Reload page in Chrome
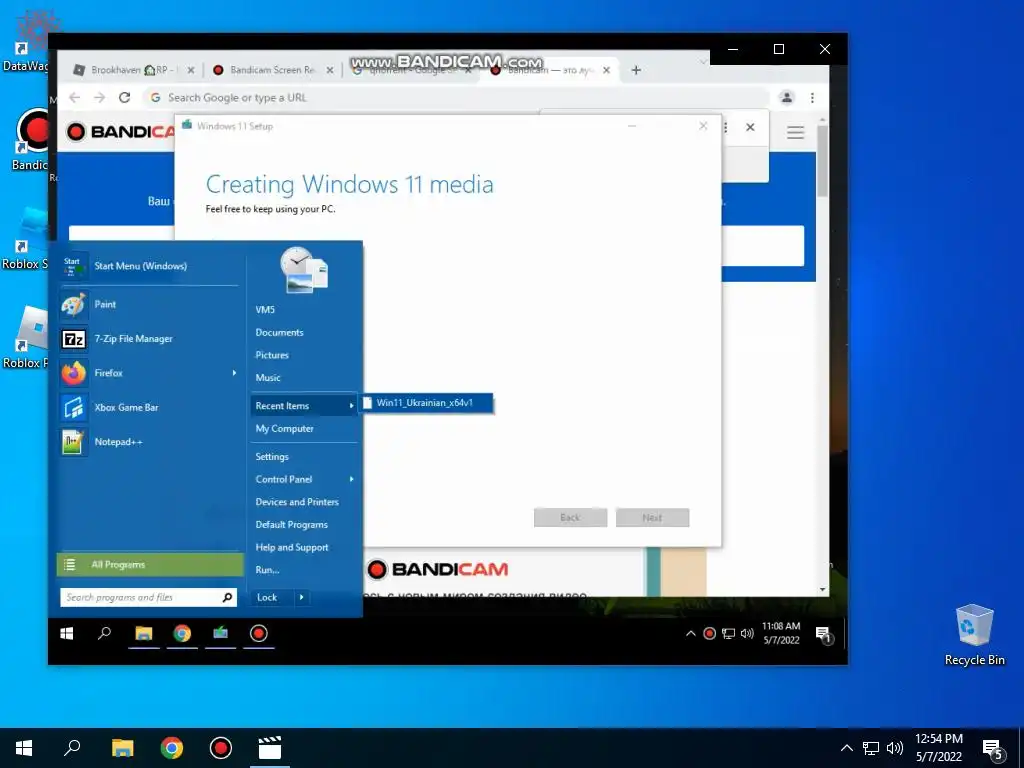The height and width of the screenshot is (768, 1024). 124,97
